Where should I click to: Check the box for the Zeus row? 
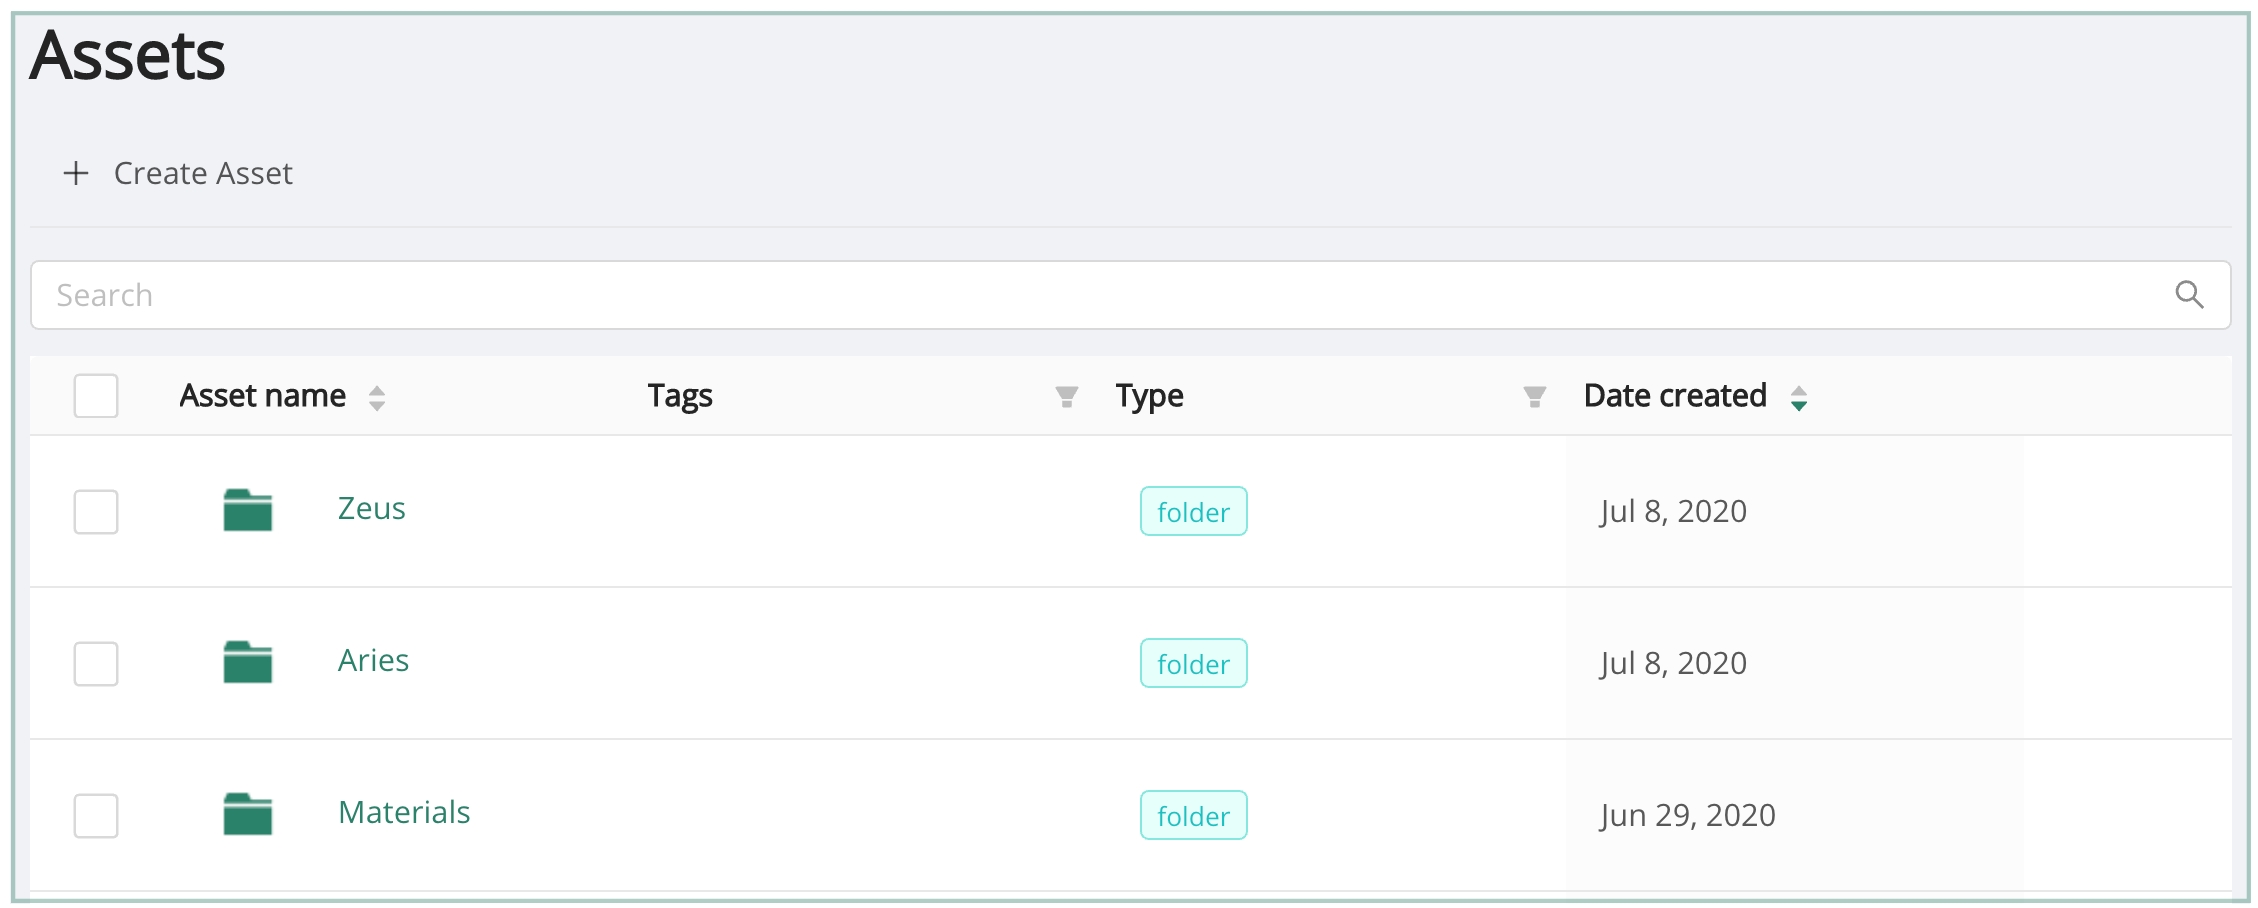tap(96, 512)
